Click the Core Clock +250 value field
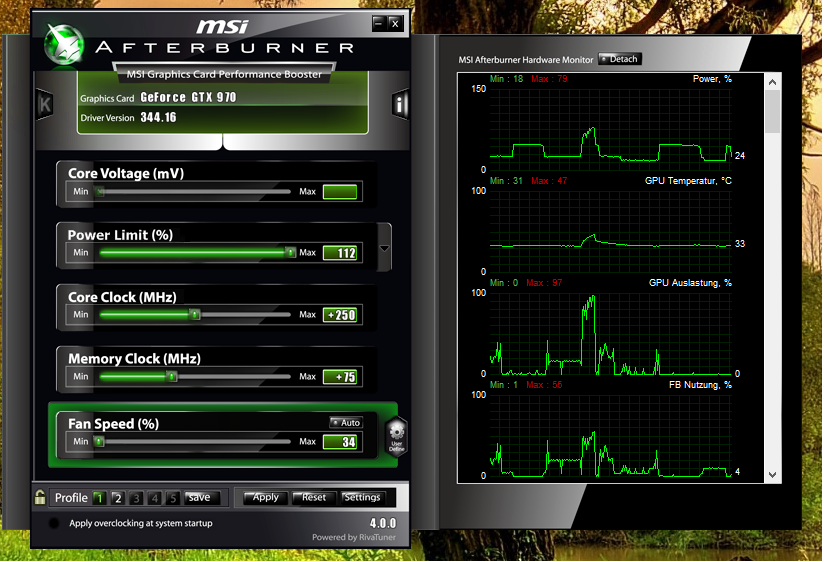This screenshot has height=562, width=824. tap(340, 315)
